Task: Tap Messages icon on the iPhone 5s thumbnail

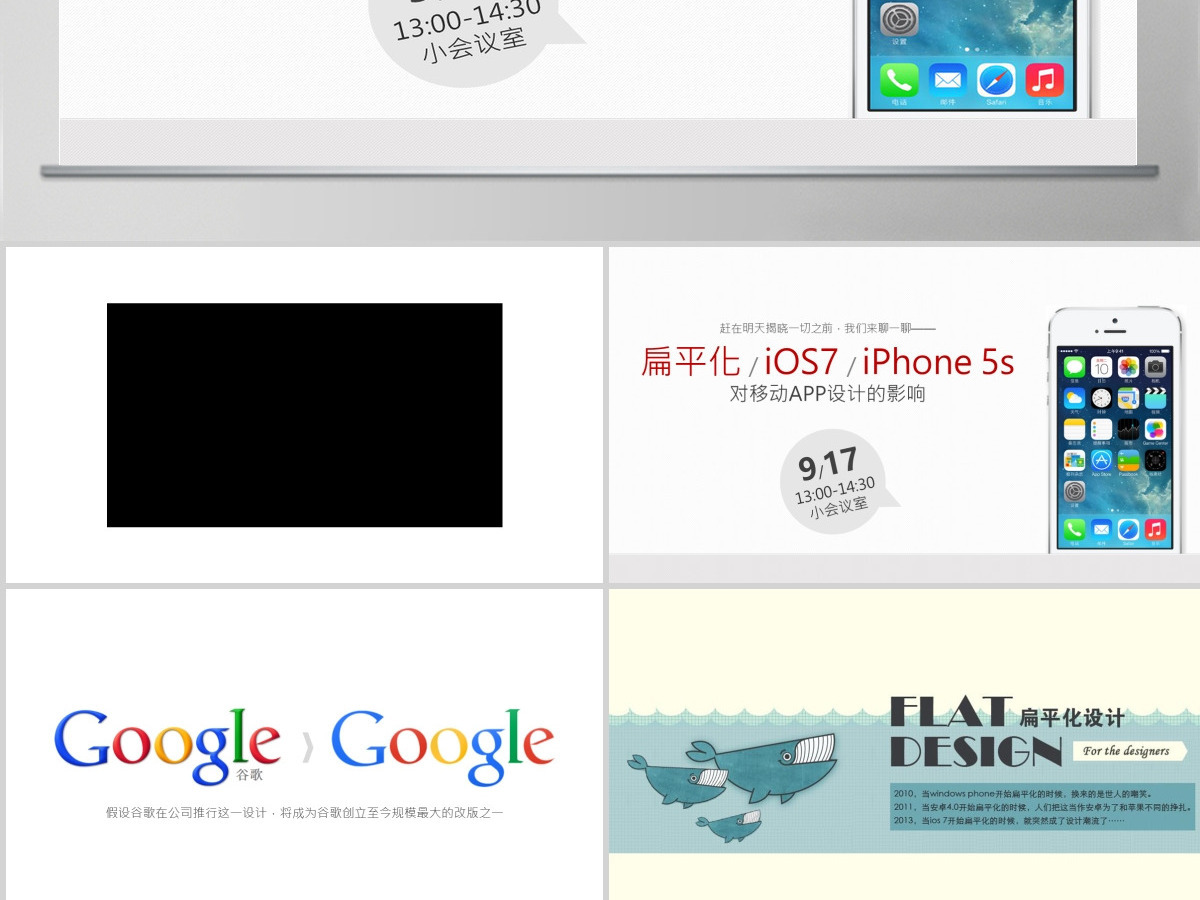Action: coord(1075,367)
